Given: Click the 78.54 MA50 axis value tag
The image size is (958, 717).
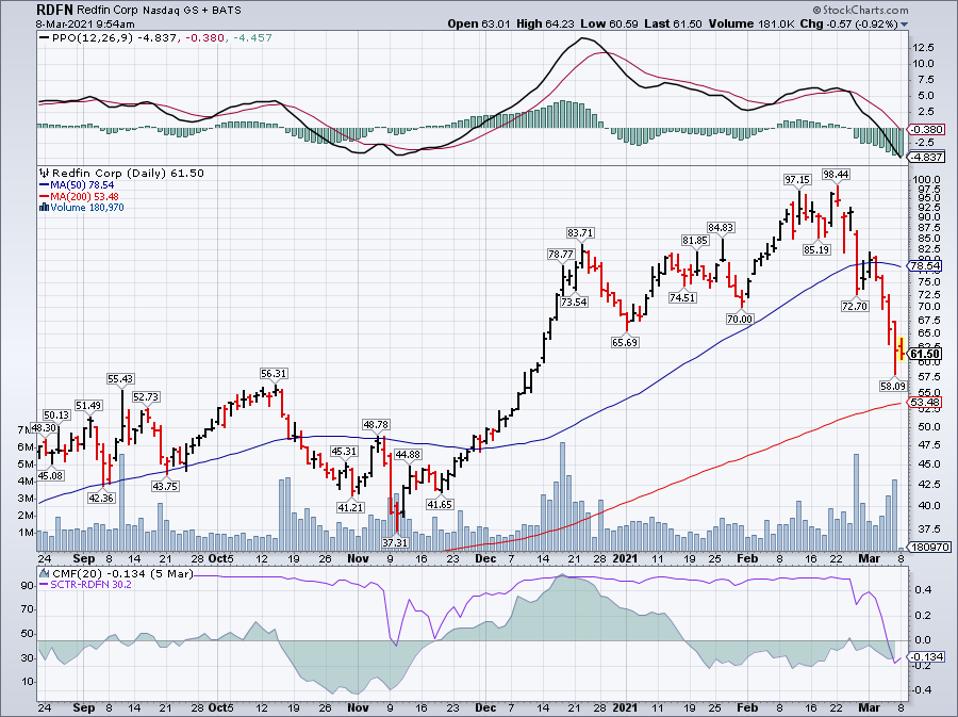Looking at the screenshot, I should click(926, 266).
